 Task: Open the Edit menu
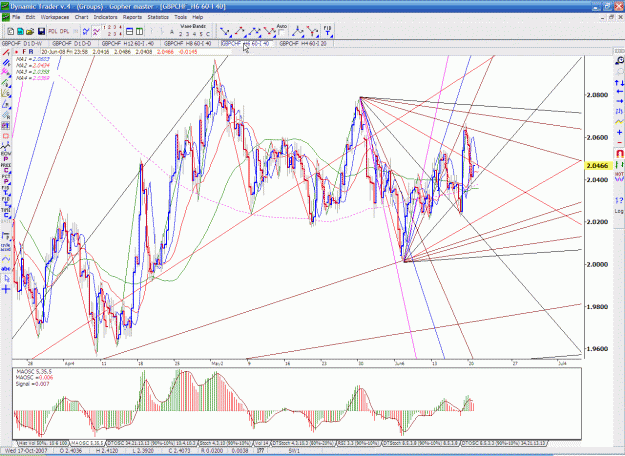(x=30, y=17)
